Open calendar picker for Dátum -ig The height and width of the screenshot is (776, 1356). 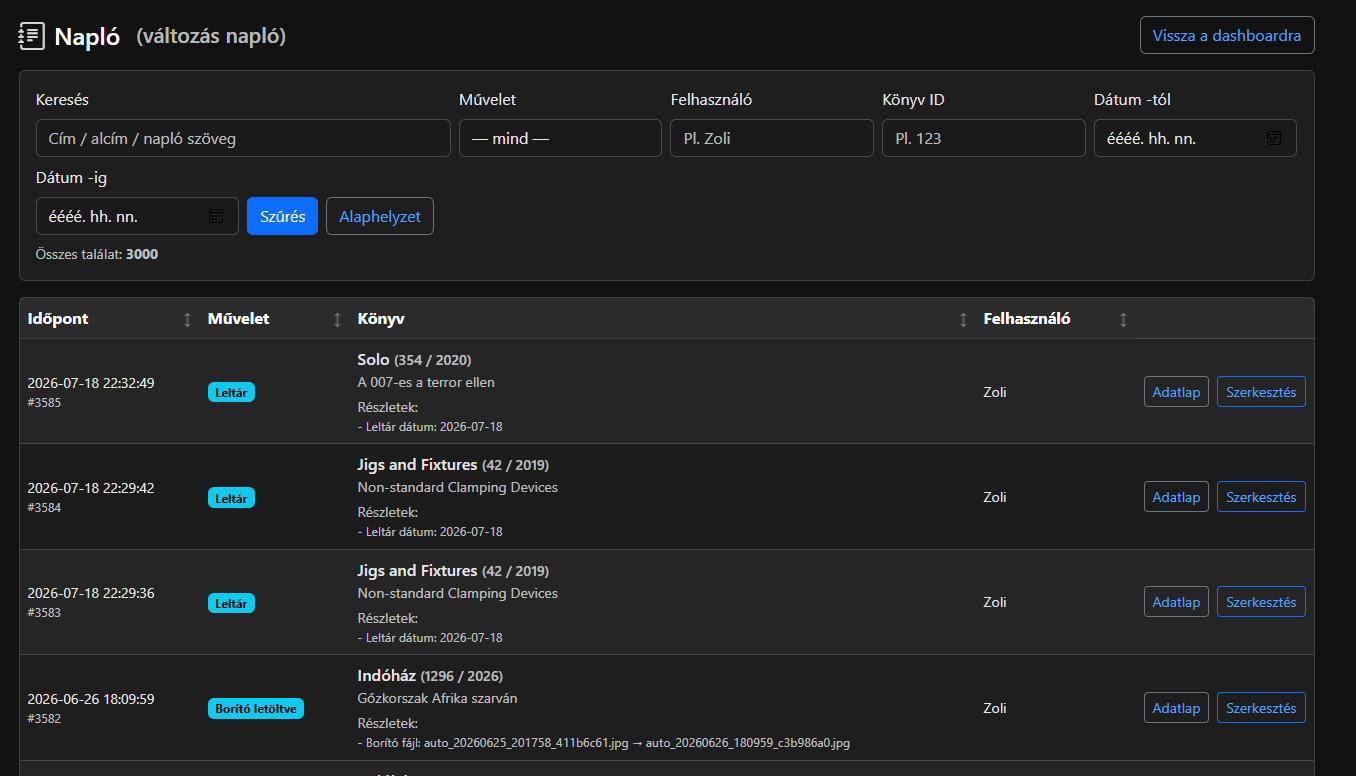[x=215, y=216]
